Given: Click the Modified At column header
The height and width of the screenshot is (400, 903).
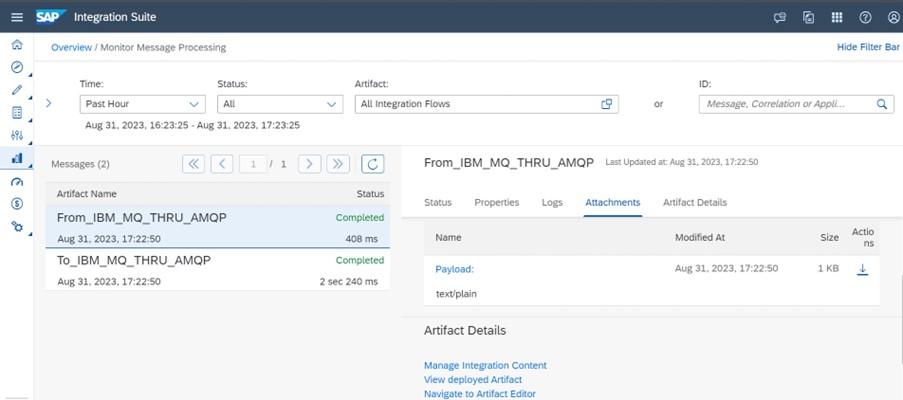Looking at the screenshot, I should pos(700,237).
